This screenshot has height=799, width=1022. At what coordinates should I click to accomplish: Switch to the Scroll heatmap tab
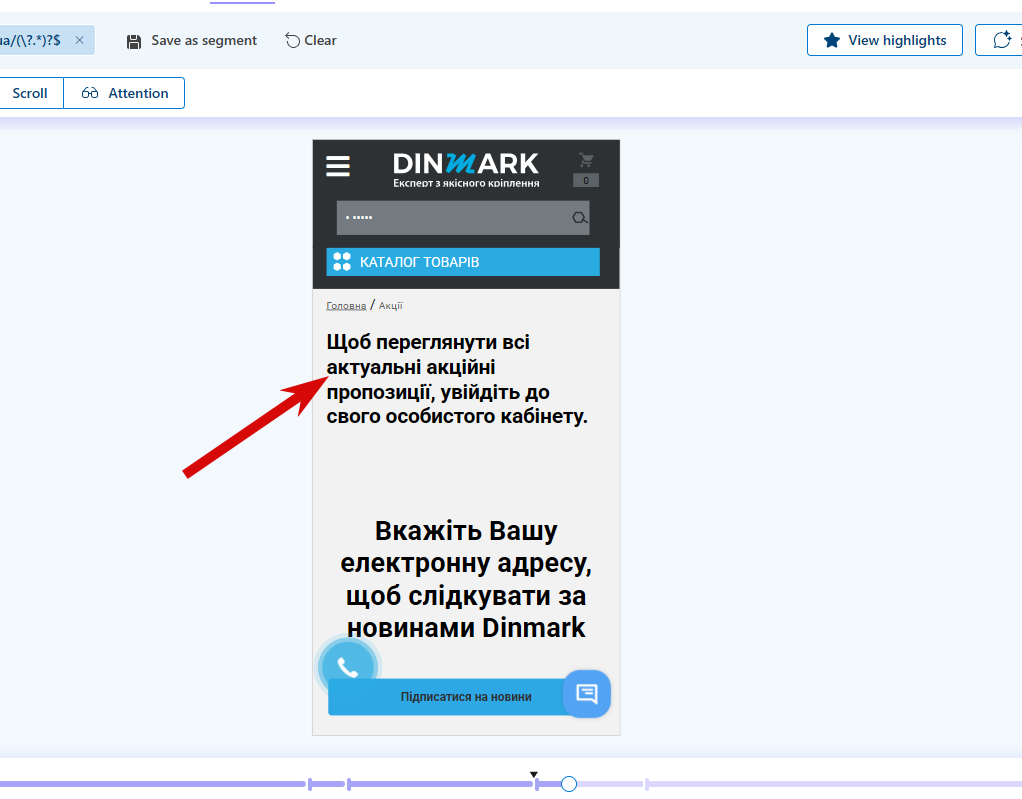click(30, 93)
